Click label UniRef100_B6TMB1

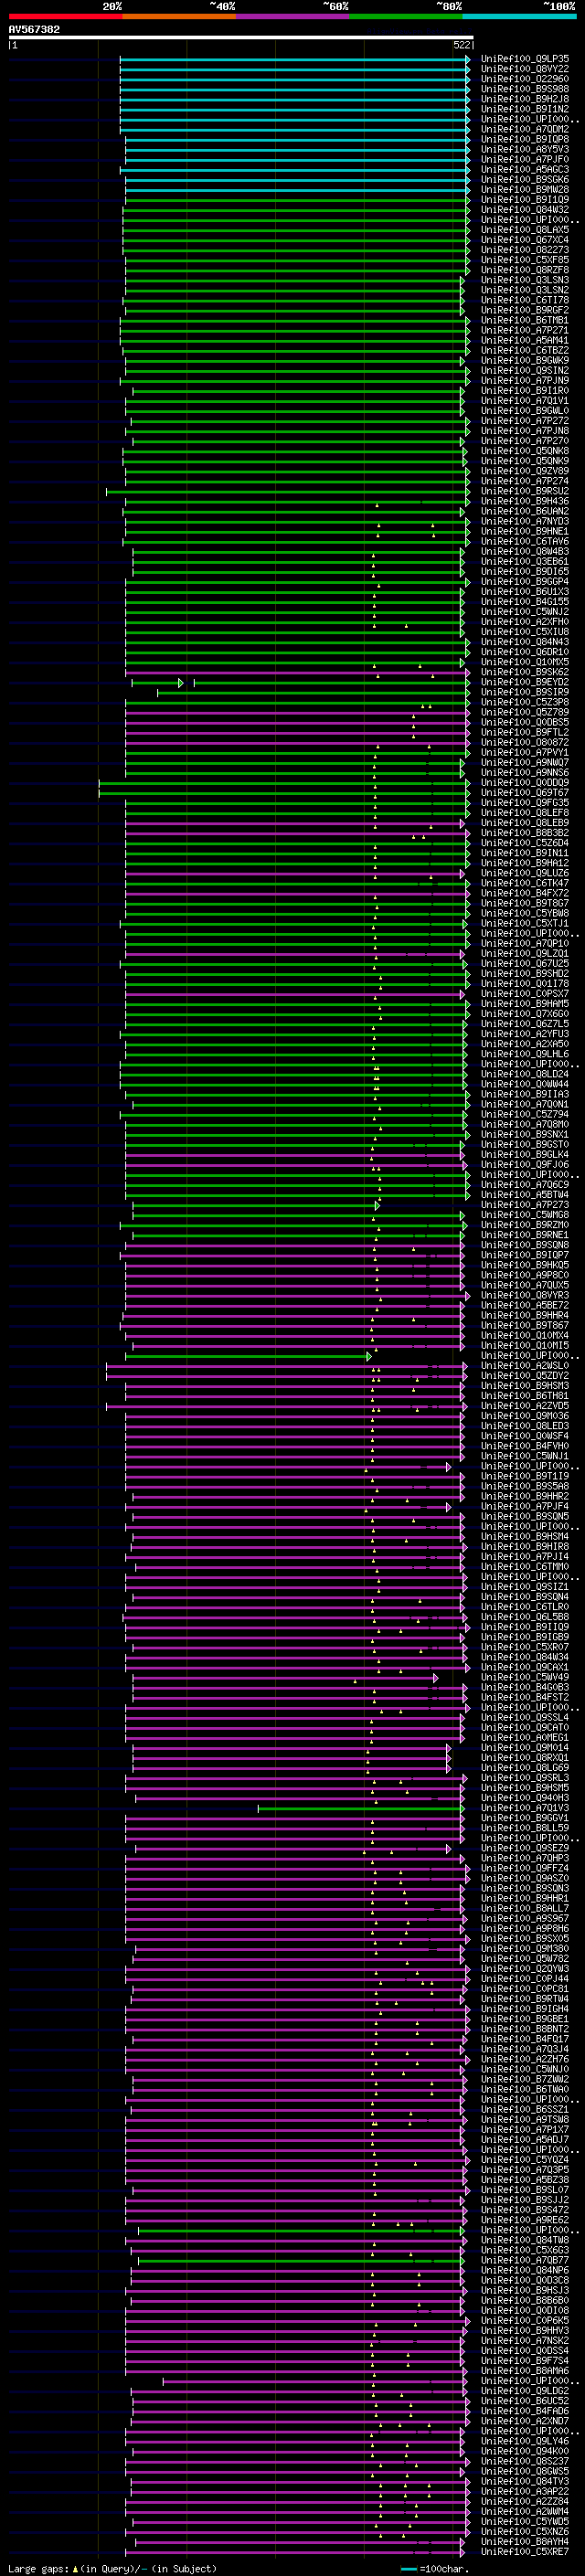coord(525,320)
